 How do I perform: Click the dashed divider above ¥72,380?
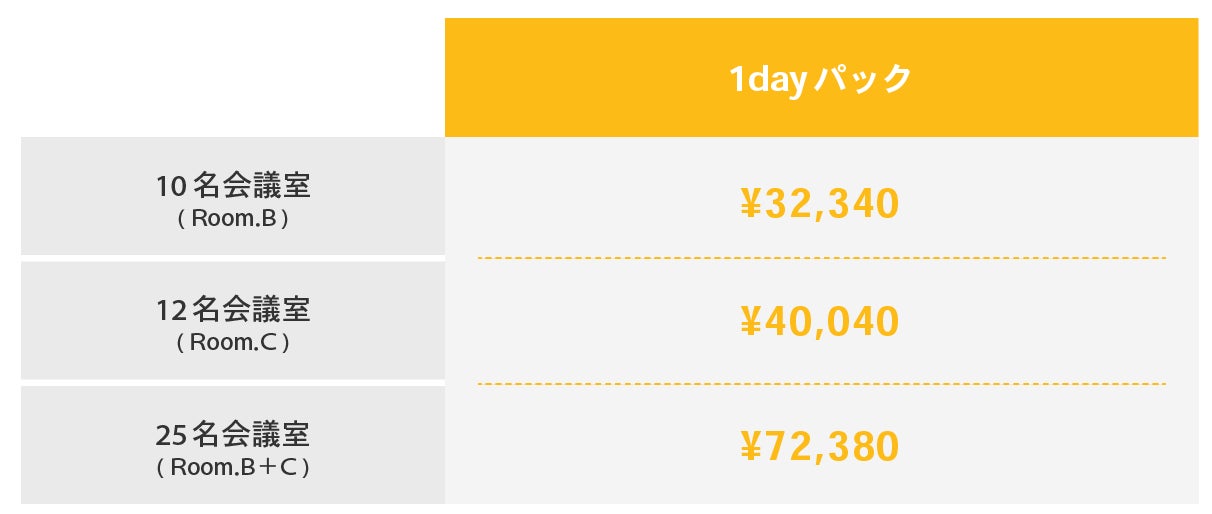(820, 383)
